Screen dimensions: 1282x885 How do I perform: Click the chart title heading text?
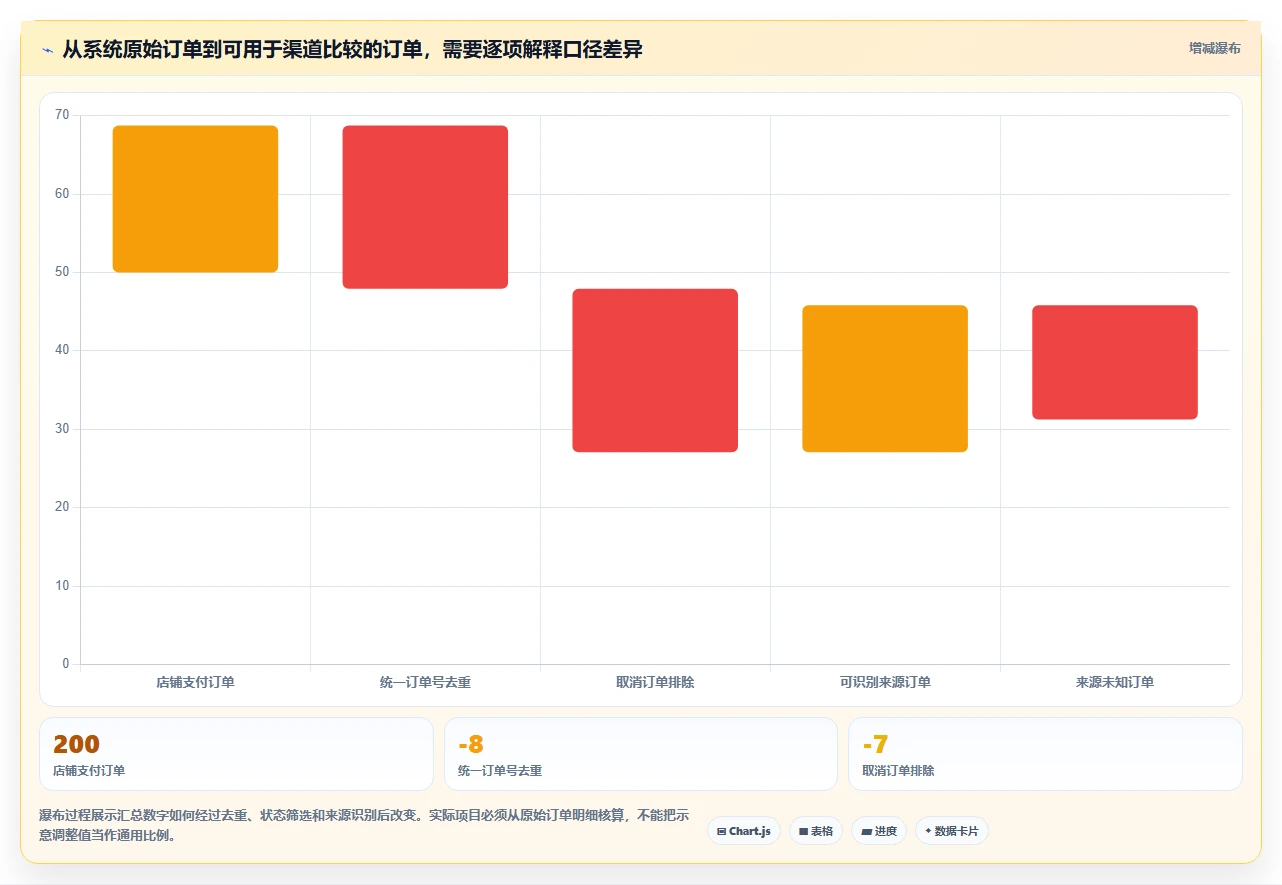352,49
